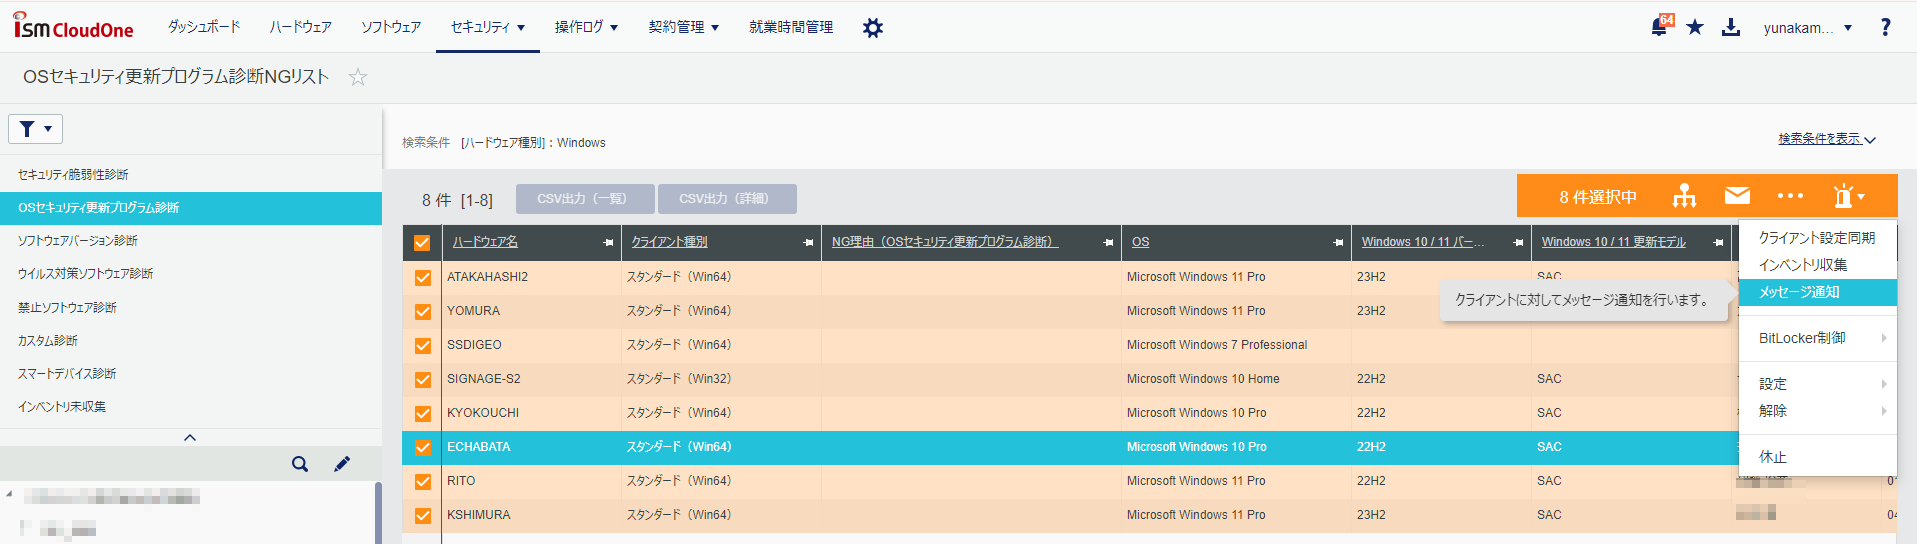Pin the Windows 10 / 11 更新モデル column
The image size is (1917, 544).
1718,243
